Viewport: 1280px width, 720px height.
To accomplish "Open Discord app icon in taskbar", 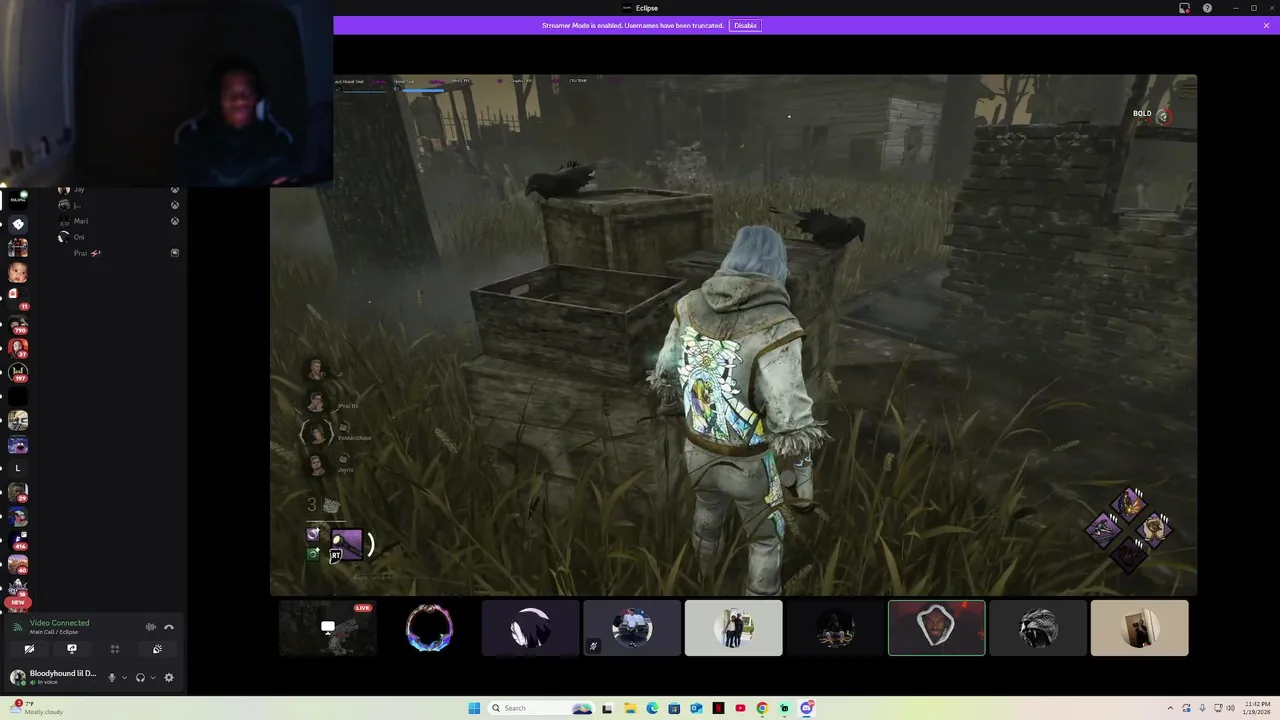I will pyautogui.click(x=806, y=708).
